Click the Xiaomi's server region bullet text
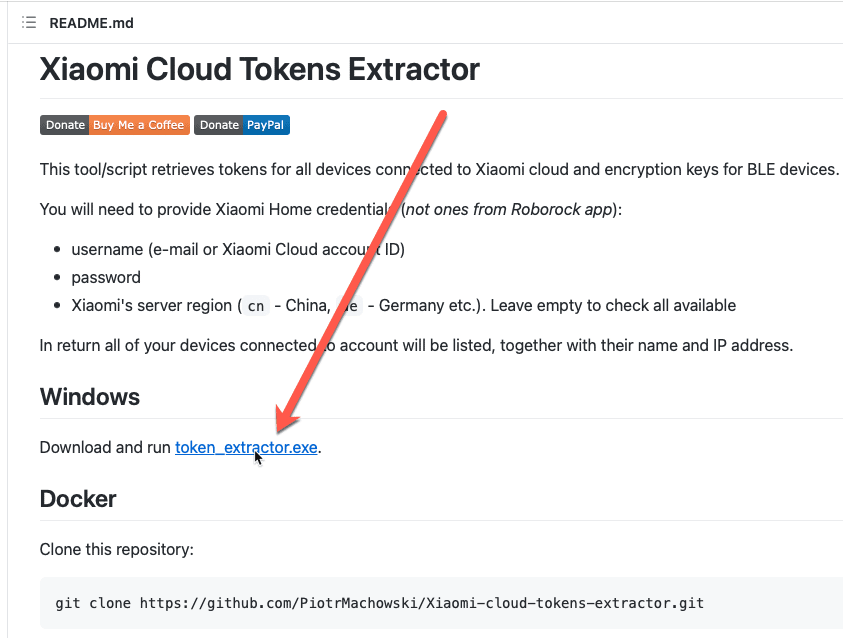 (152, 305)
